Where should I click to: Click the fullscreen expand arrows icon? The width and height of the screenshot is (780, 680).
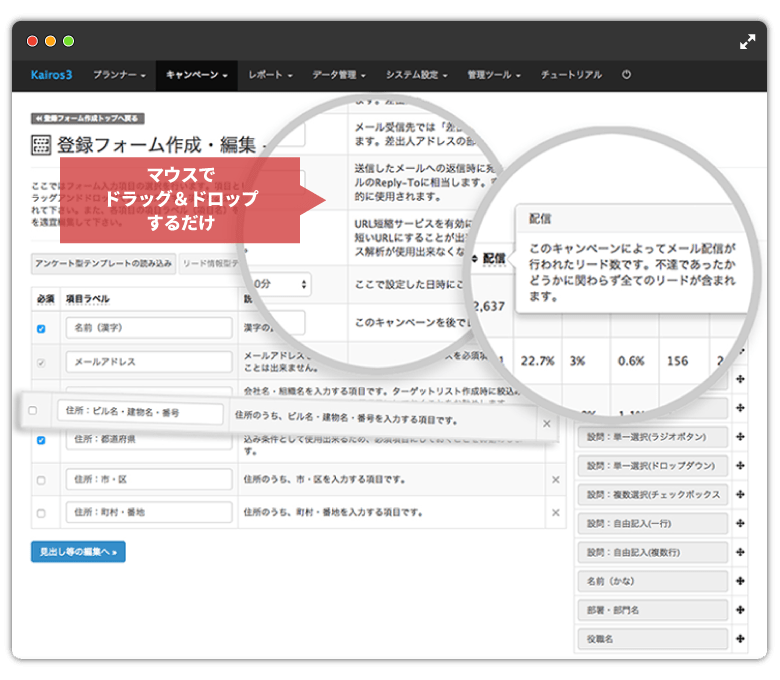point(747,42)
